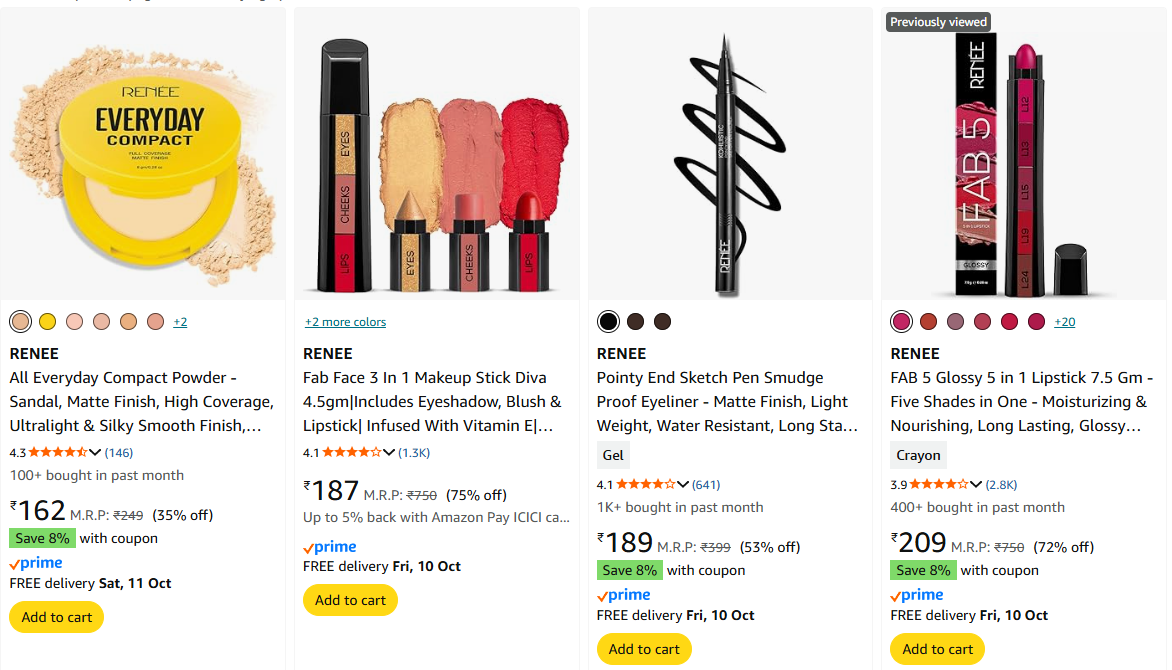Add Pointy End Eyeliner to cart
This screenshot has width=1172, height=670.
644,649
